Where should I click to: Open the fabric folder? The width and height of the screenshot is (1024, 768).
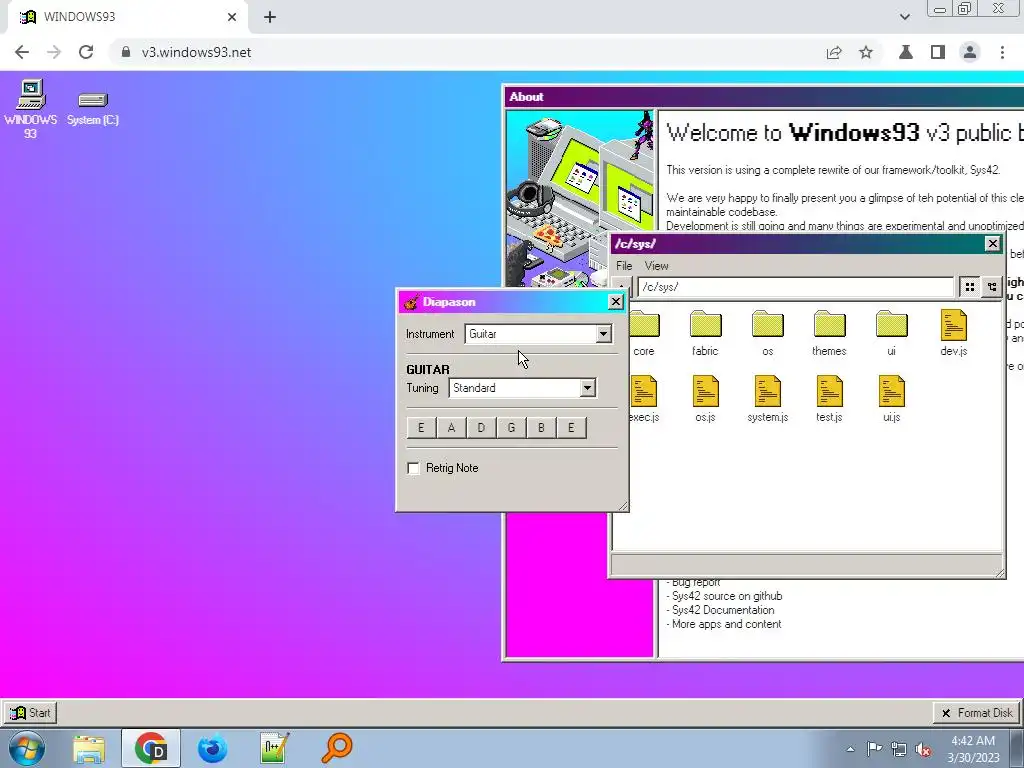pyautogui.click(x=705, y=334)
